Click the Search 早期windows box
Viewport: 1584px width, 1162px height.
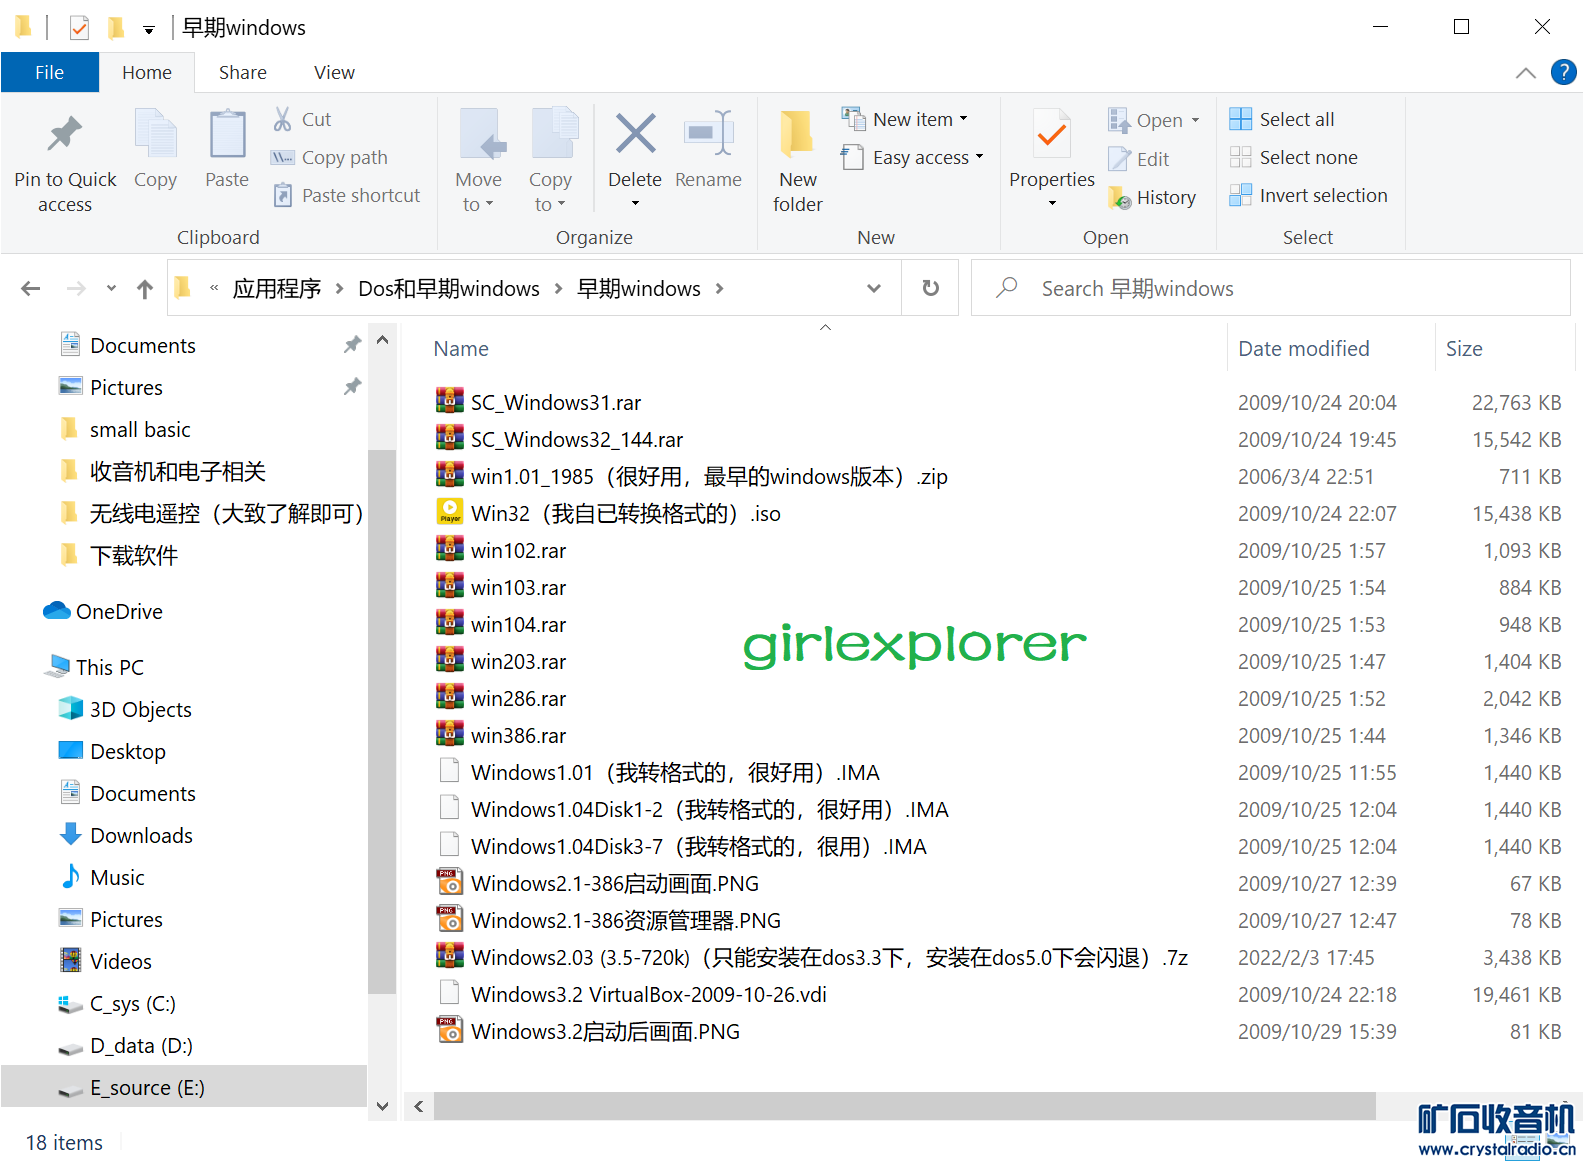tap(1270, 288)
